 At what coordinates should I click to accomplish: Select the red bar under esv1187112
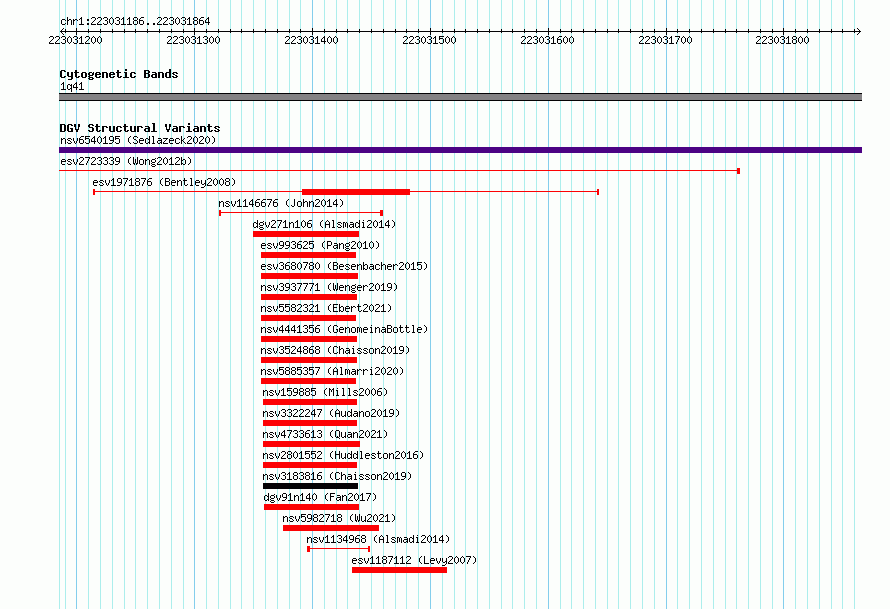point(399,570)
